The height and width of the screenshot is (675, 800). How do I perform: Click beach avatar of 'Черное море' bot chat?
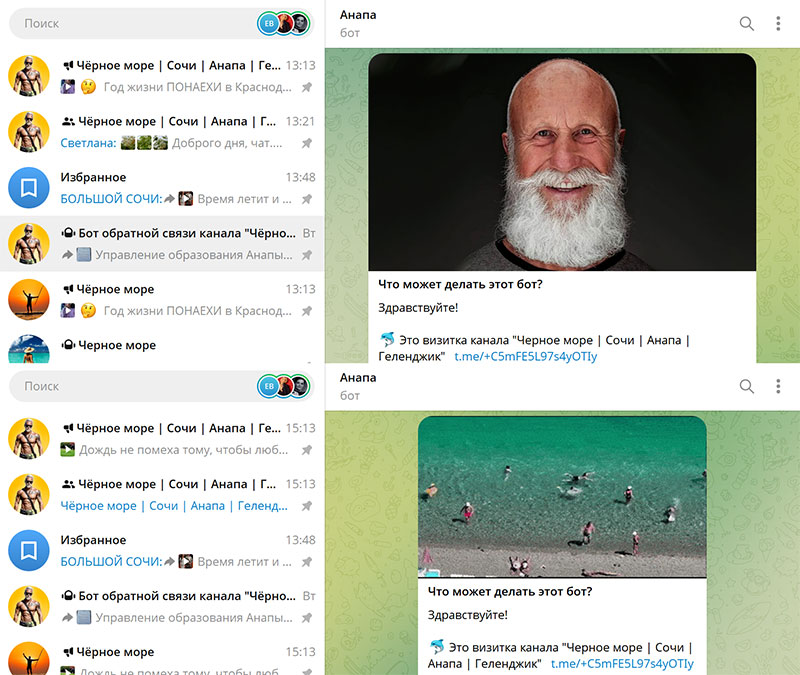(x=29, y=349)
